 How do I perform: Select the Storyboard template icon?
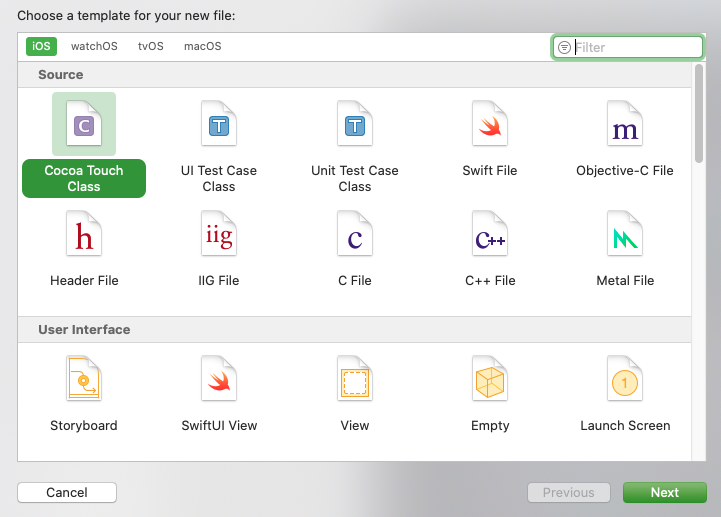click(x=84, y=379)
